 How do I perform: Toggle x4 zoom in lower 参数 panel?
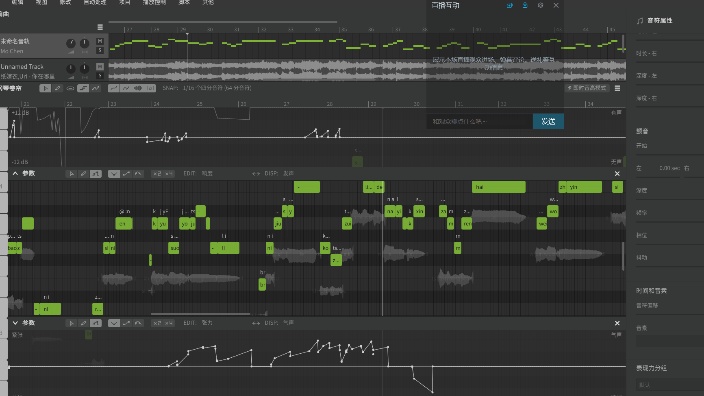(169, 323)
